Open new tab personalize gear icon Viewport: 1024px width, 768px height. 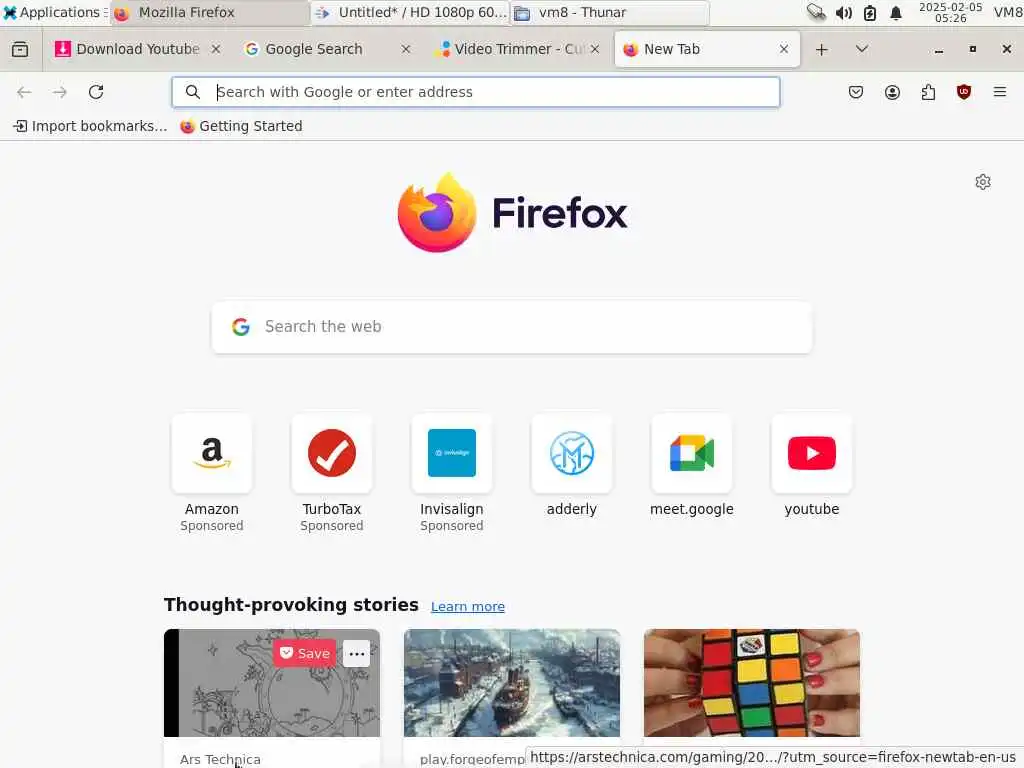point(982,182)
